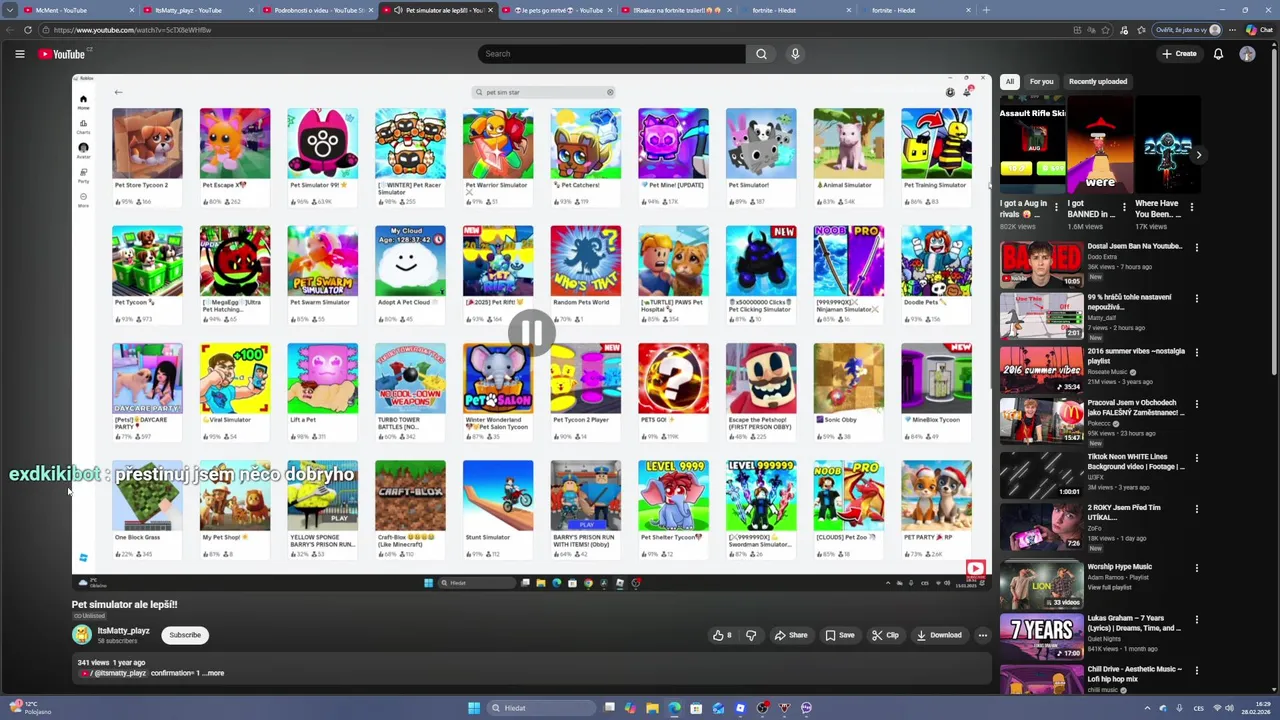Click the browser address bar URL
The width and height of the screenshot is (1280, 720).
click(x=132, y=30)
